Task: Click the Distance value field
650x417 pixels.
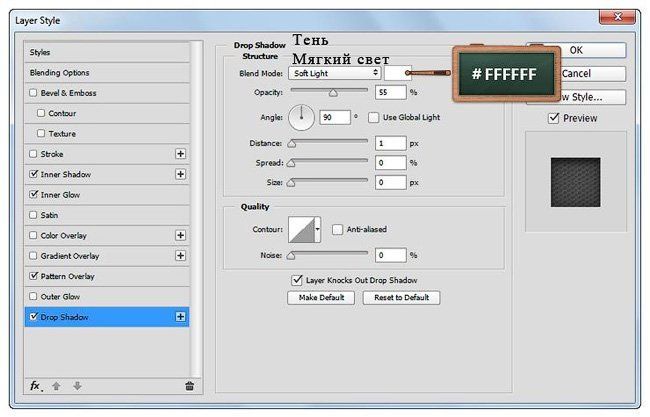Action: click(x=390, y=143)
